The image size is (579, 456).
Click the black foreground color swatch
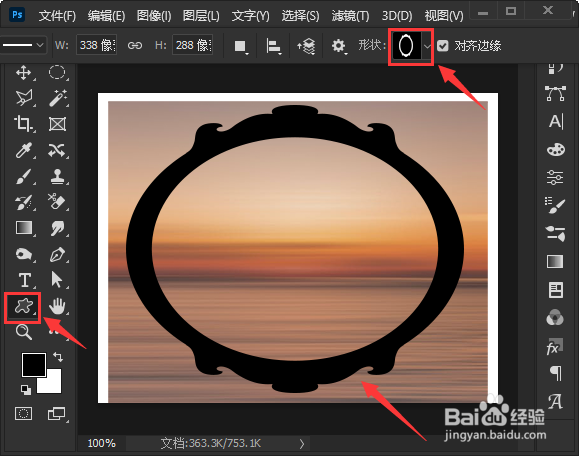coord(34,365)
